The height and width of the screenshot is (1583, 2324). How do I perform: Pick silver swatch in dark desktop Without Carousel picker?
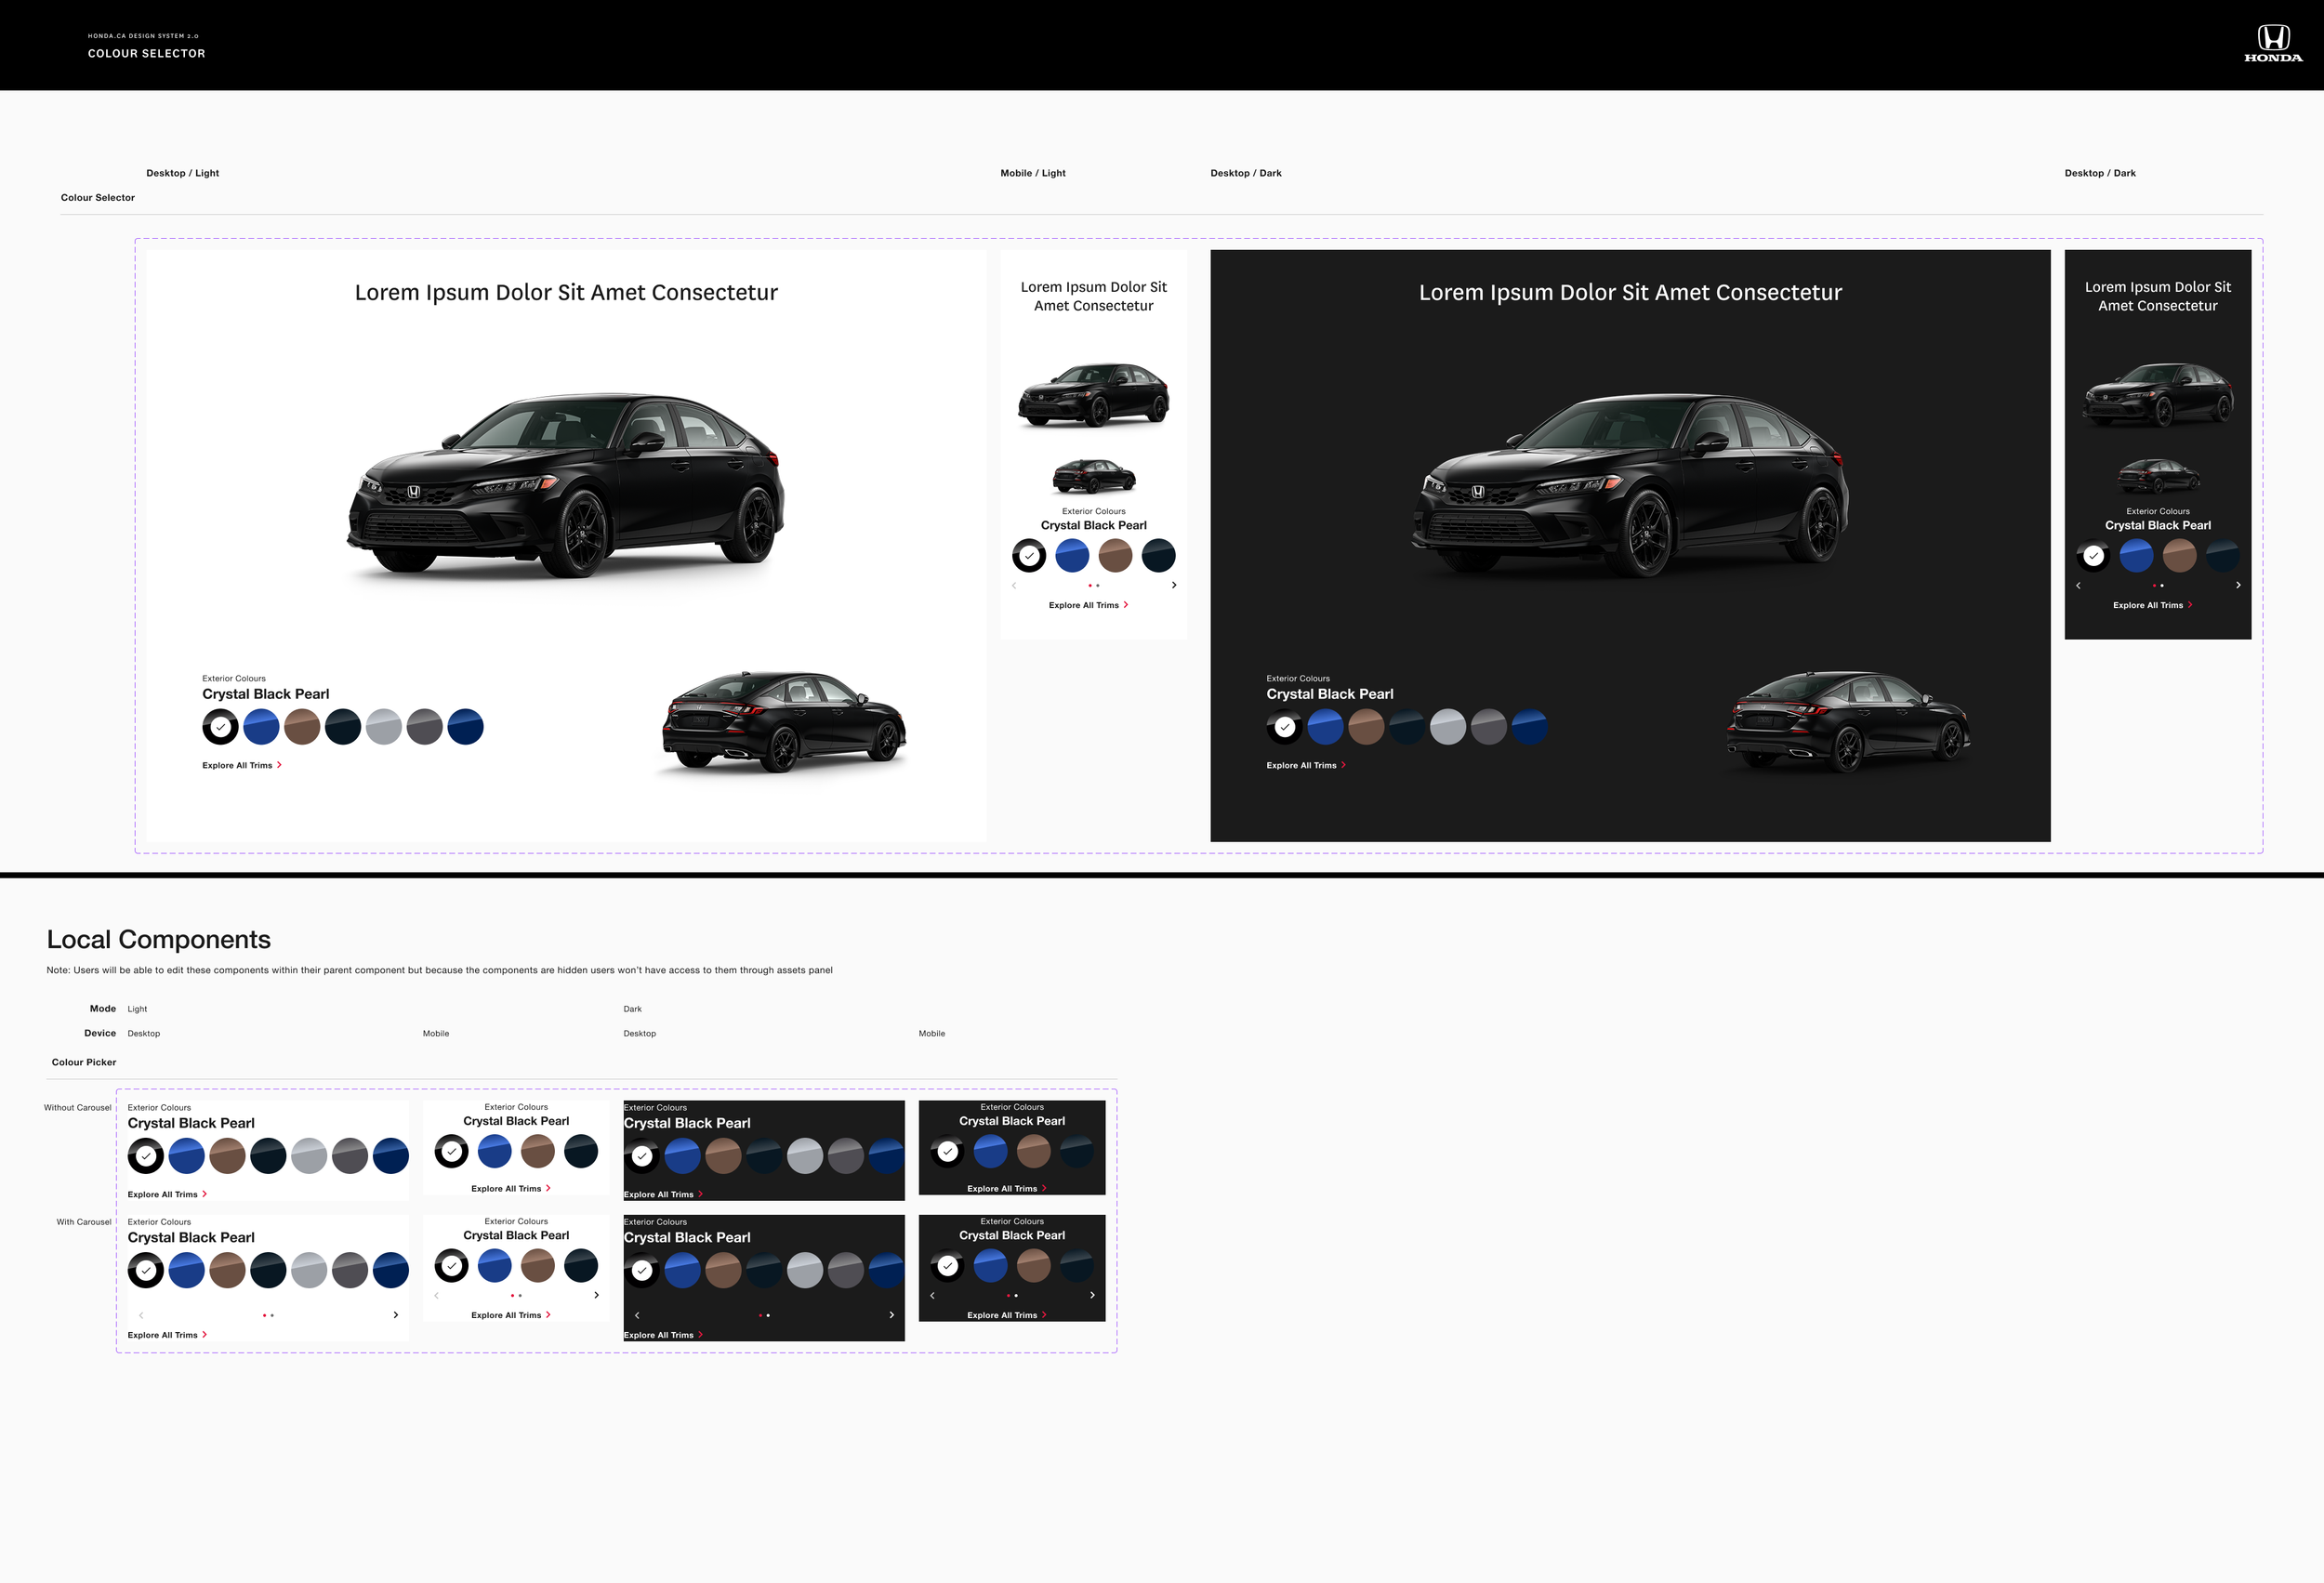(805, 1156)
